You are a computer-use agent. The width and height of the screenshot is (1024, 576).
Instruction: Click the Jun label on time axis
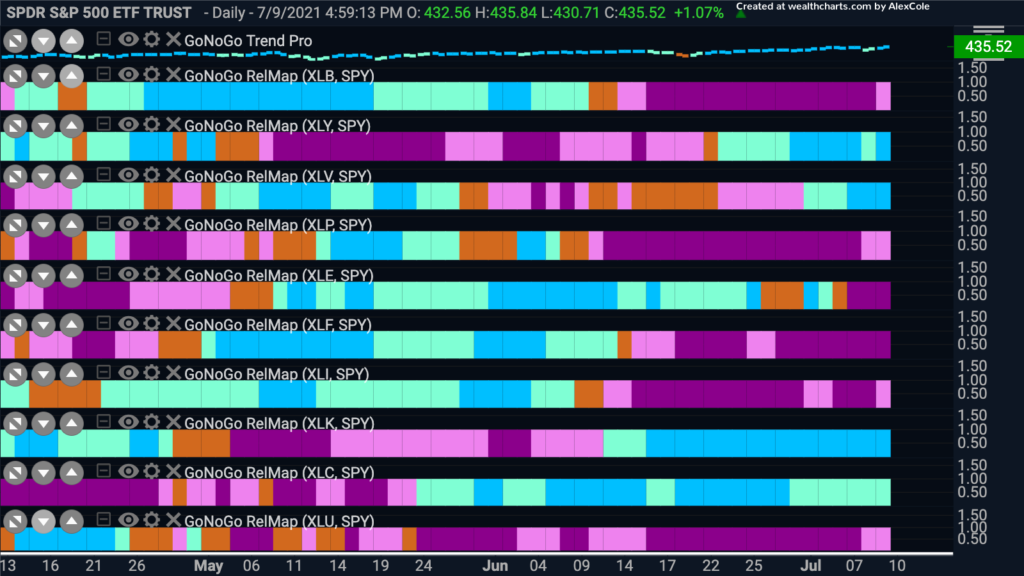(x=495, y=566)
